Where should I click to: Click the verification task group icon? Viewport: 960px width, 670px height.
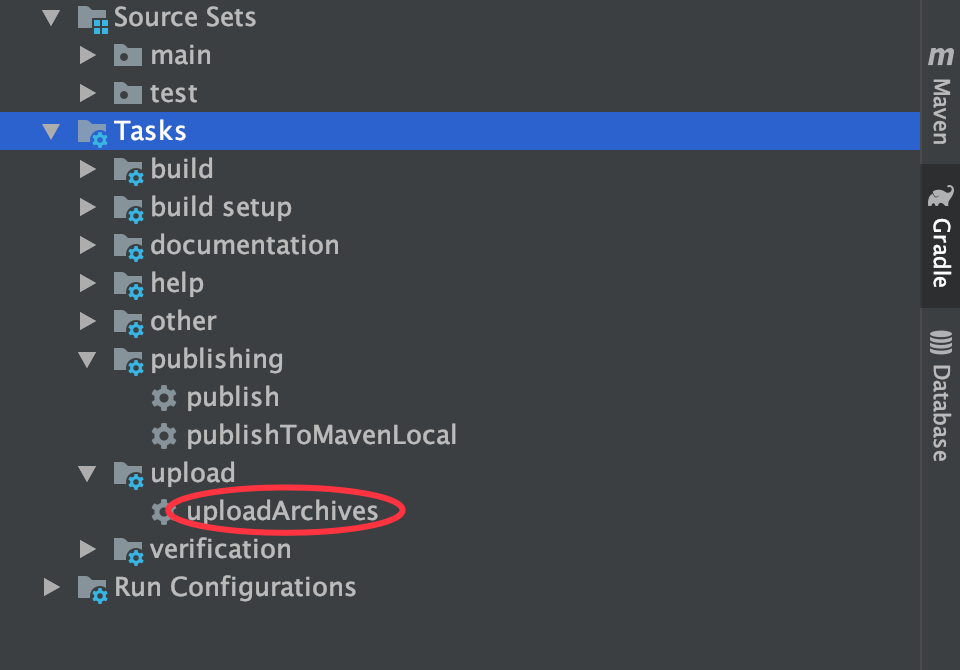coord(128,549)
